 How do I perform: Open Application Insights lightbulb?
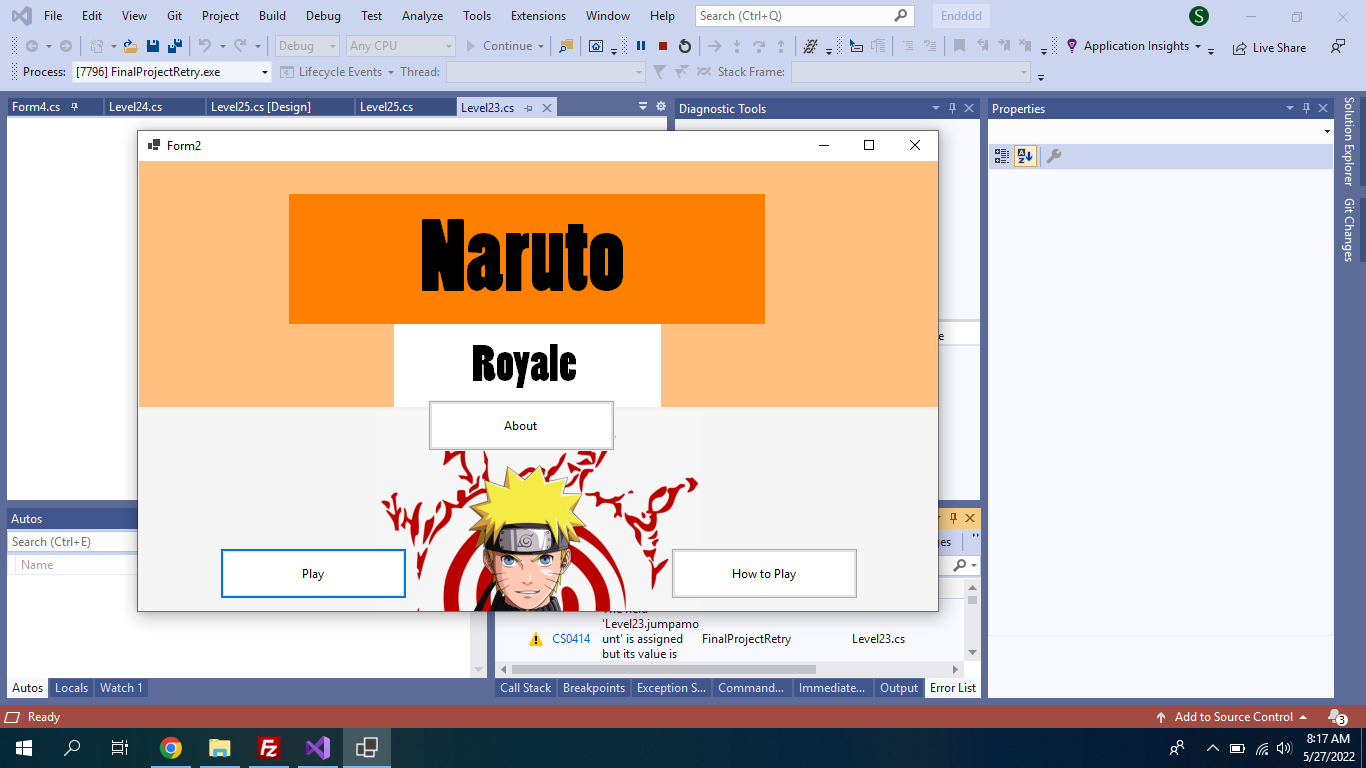[x=1072, y=46]
